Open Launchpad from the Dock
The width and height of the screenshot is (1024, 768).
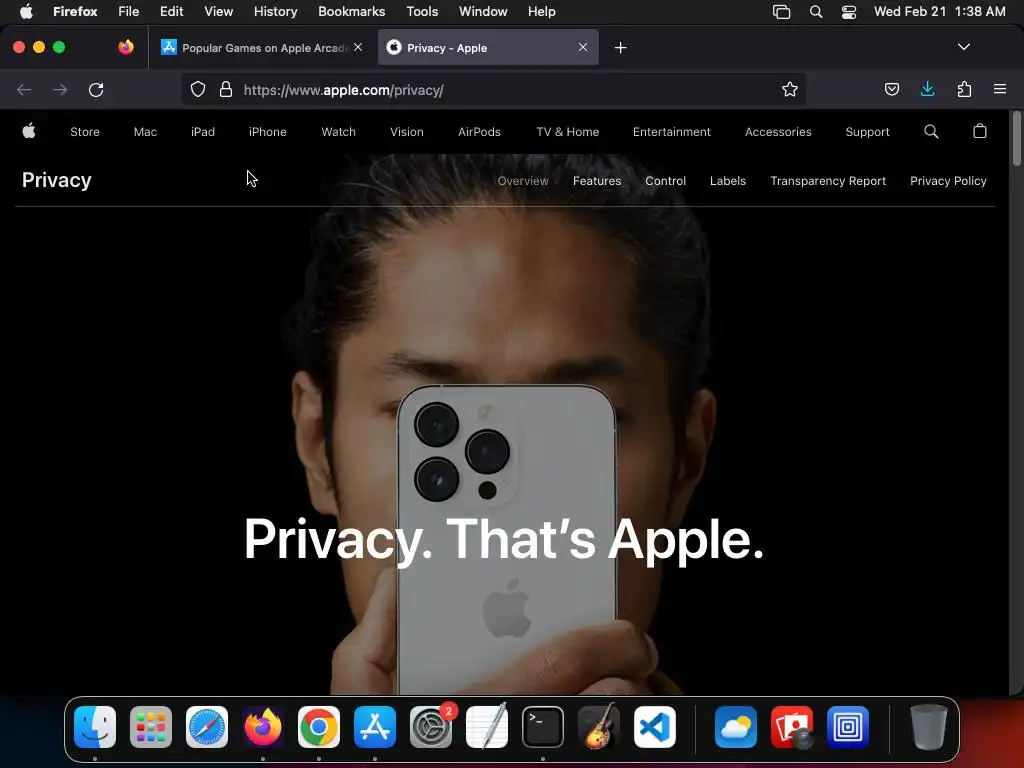pyautogui.click(x=151, y=727)
